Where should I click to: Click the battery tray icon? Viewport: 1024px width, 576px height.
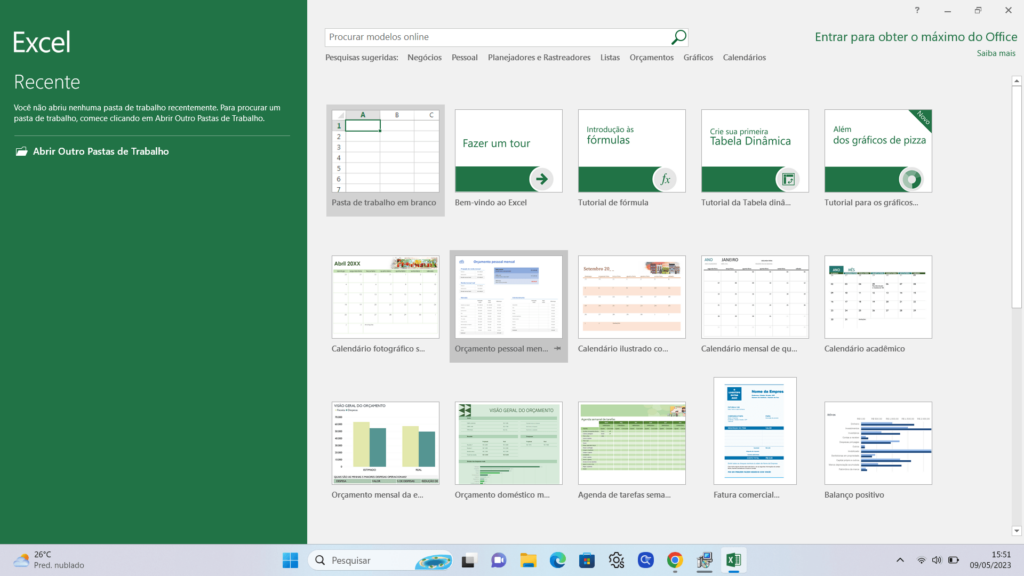pyautogui.click(x=953, y=560)
